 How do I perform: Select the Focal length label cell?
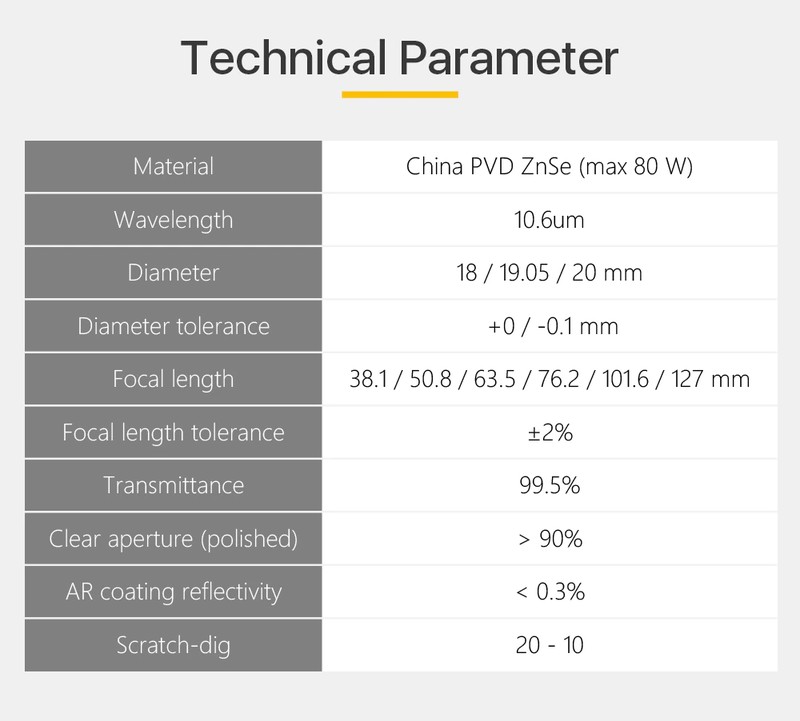pyautogui.click(x=173, y=379)
